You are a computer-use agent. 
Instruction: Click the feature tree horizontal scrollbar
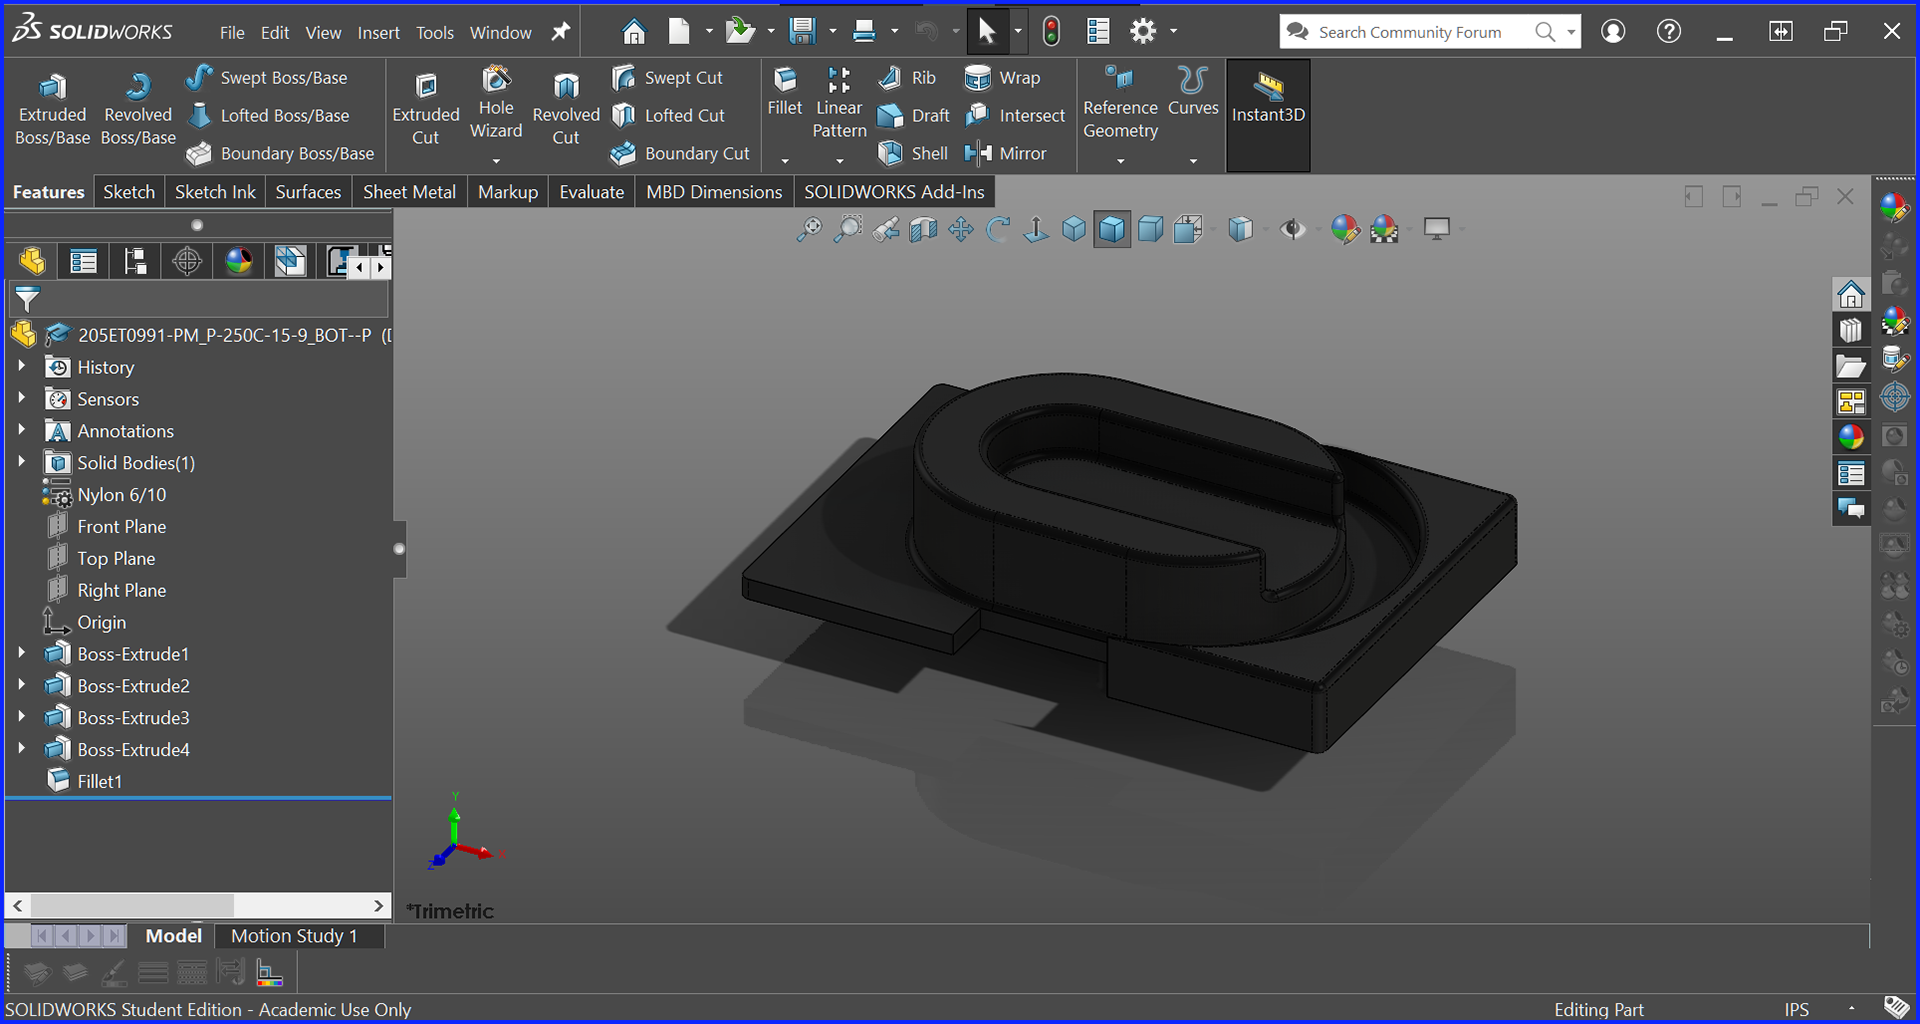click(x=198, y=906)
